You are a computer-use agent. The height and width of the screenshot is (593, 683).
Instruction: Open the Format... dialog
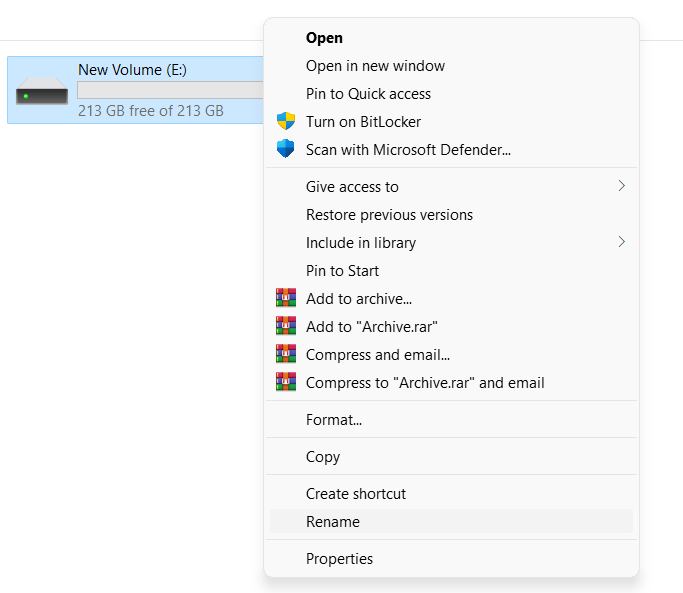point(334,420)
